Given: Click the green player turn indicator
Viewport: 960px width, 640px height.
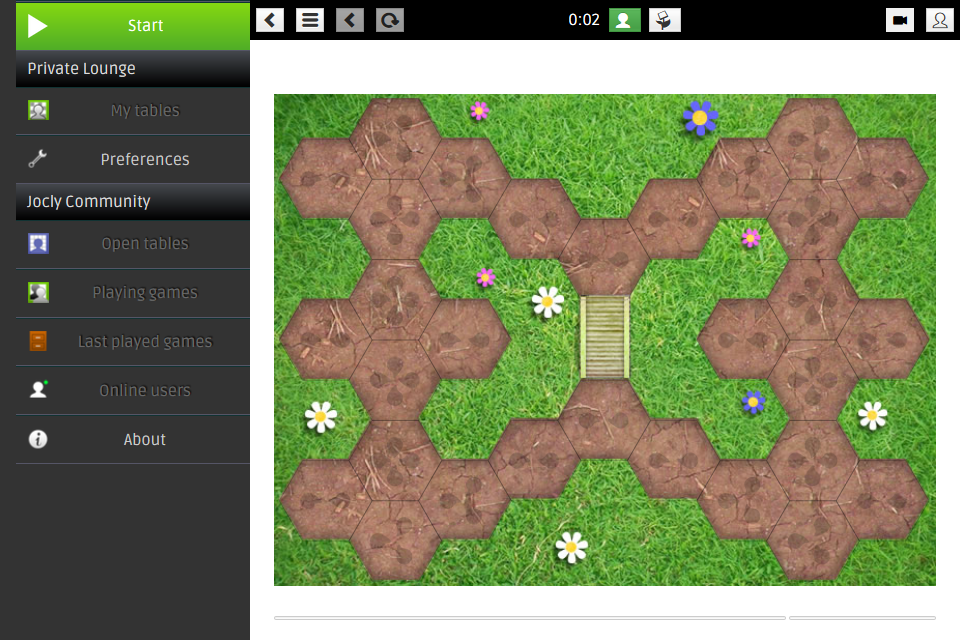Looking at the screenshot, I should click(625, 20).
